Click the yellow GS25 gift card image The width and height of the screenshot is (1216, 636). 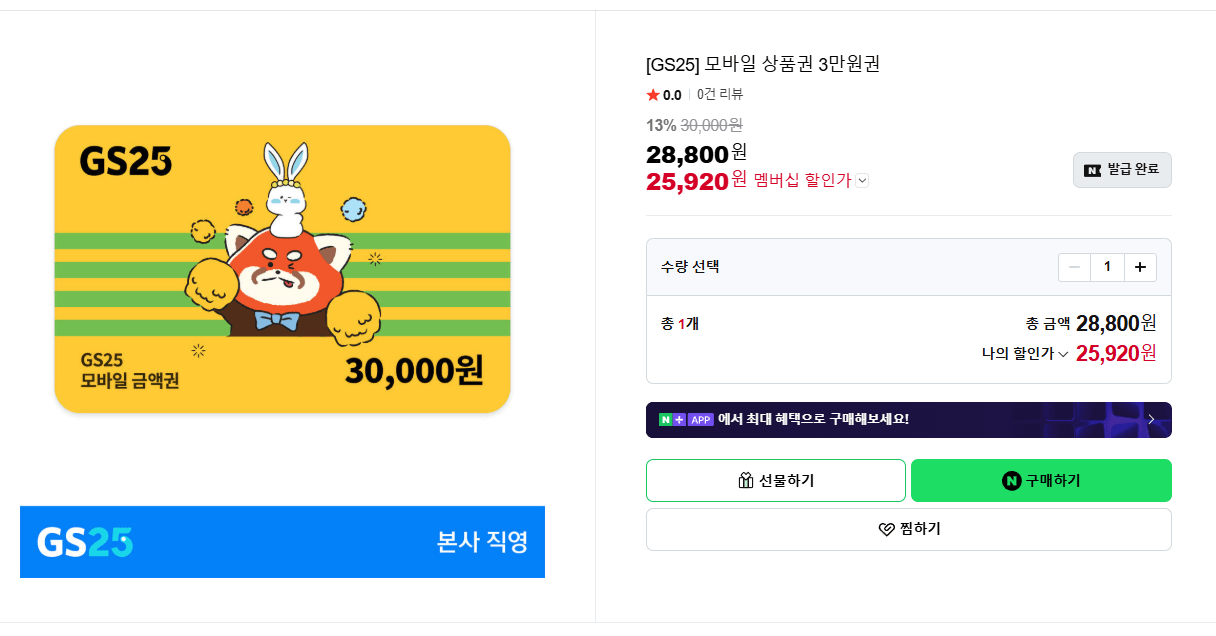coord(283,270)
